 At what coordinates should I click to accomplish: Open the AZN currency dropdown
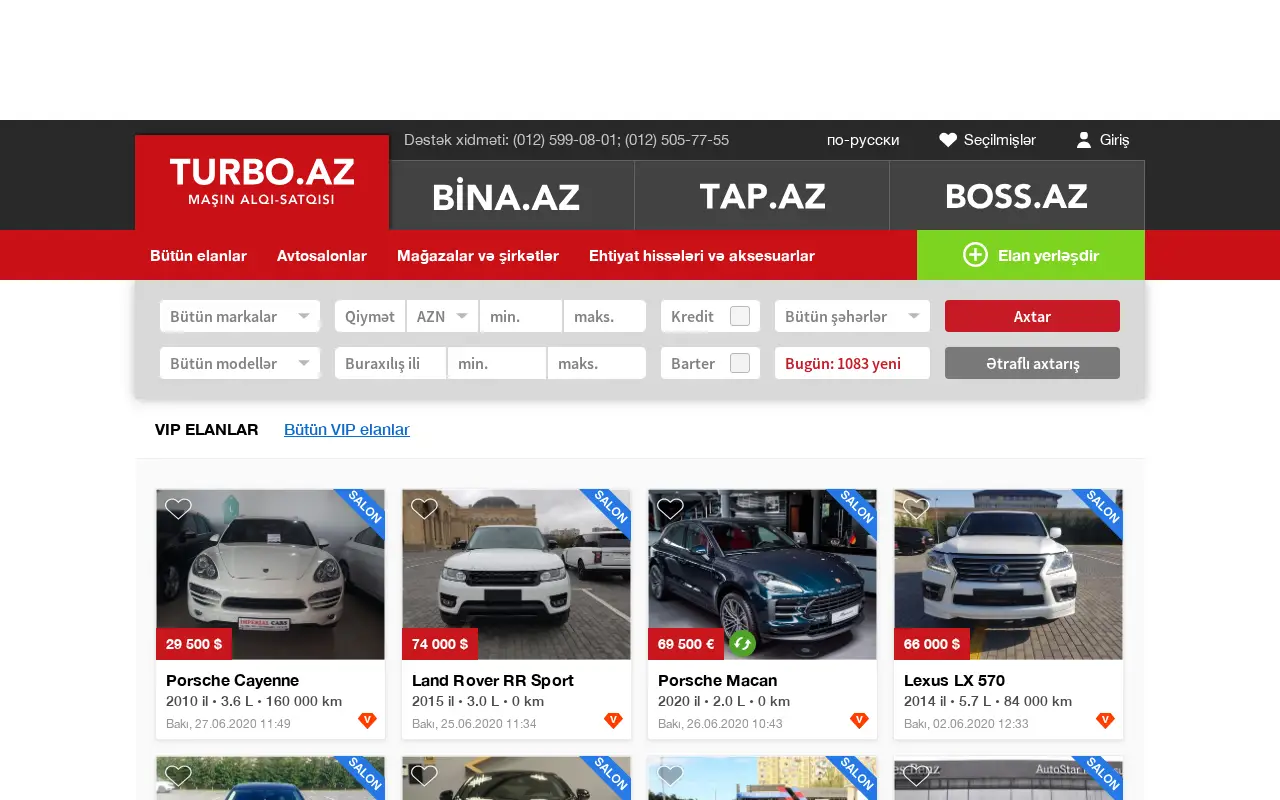click(x=443, y=316)
